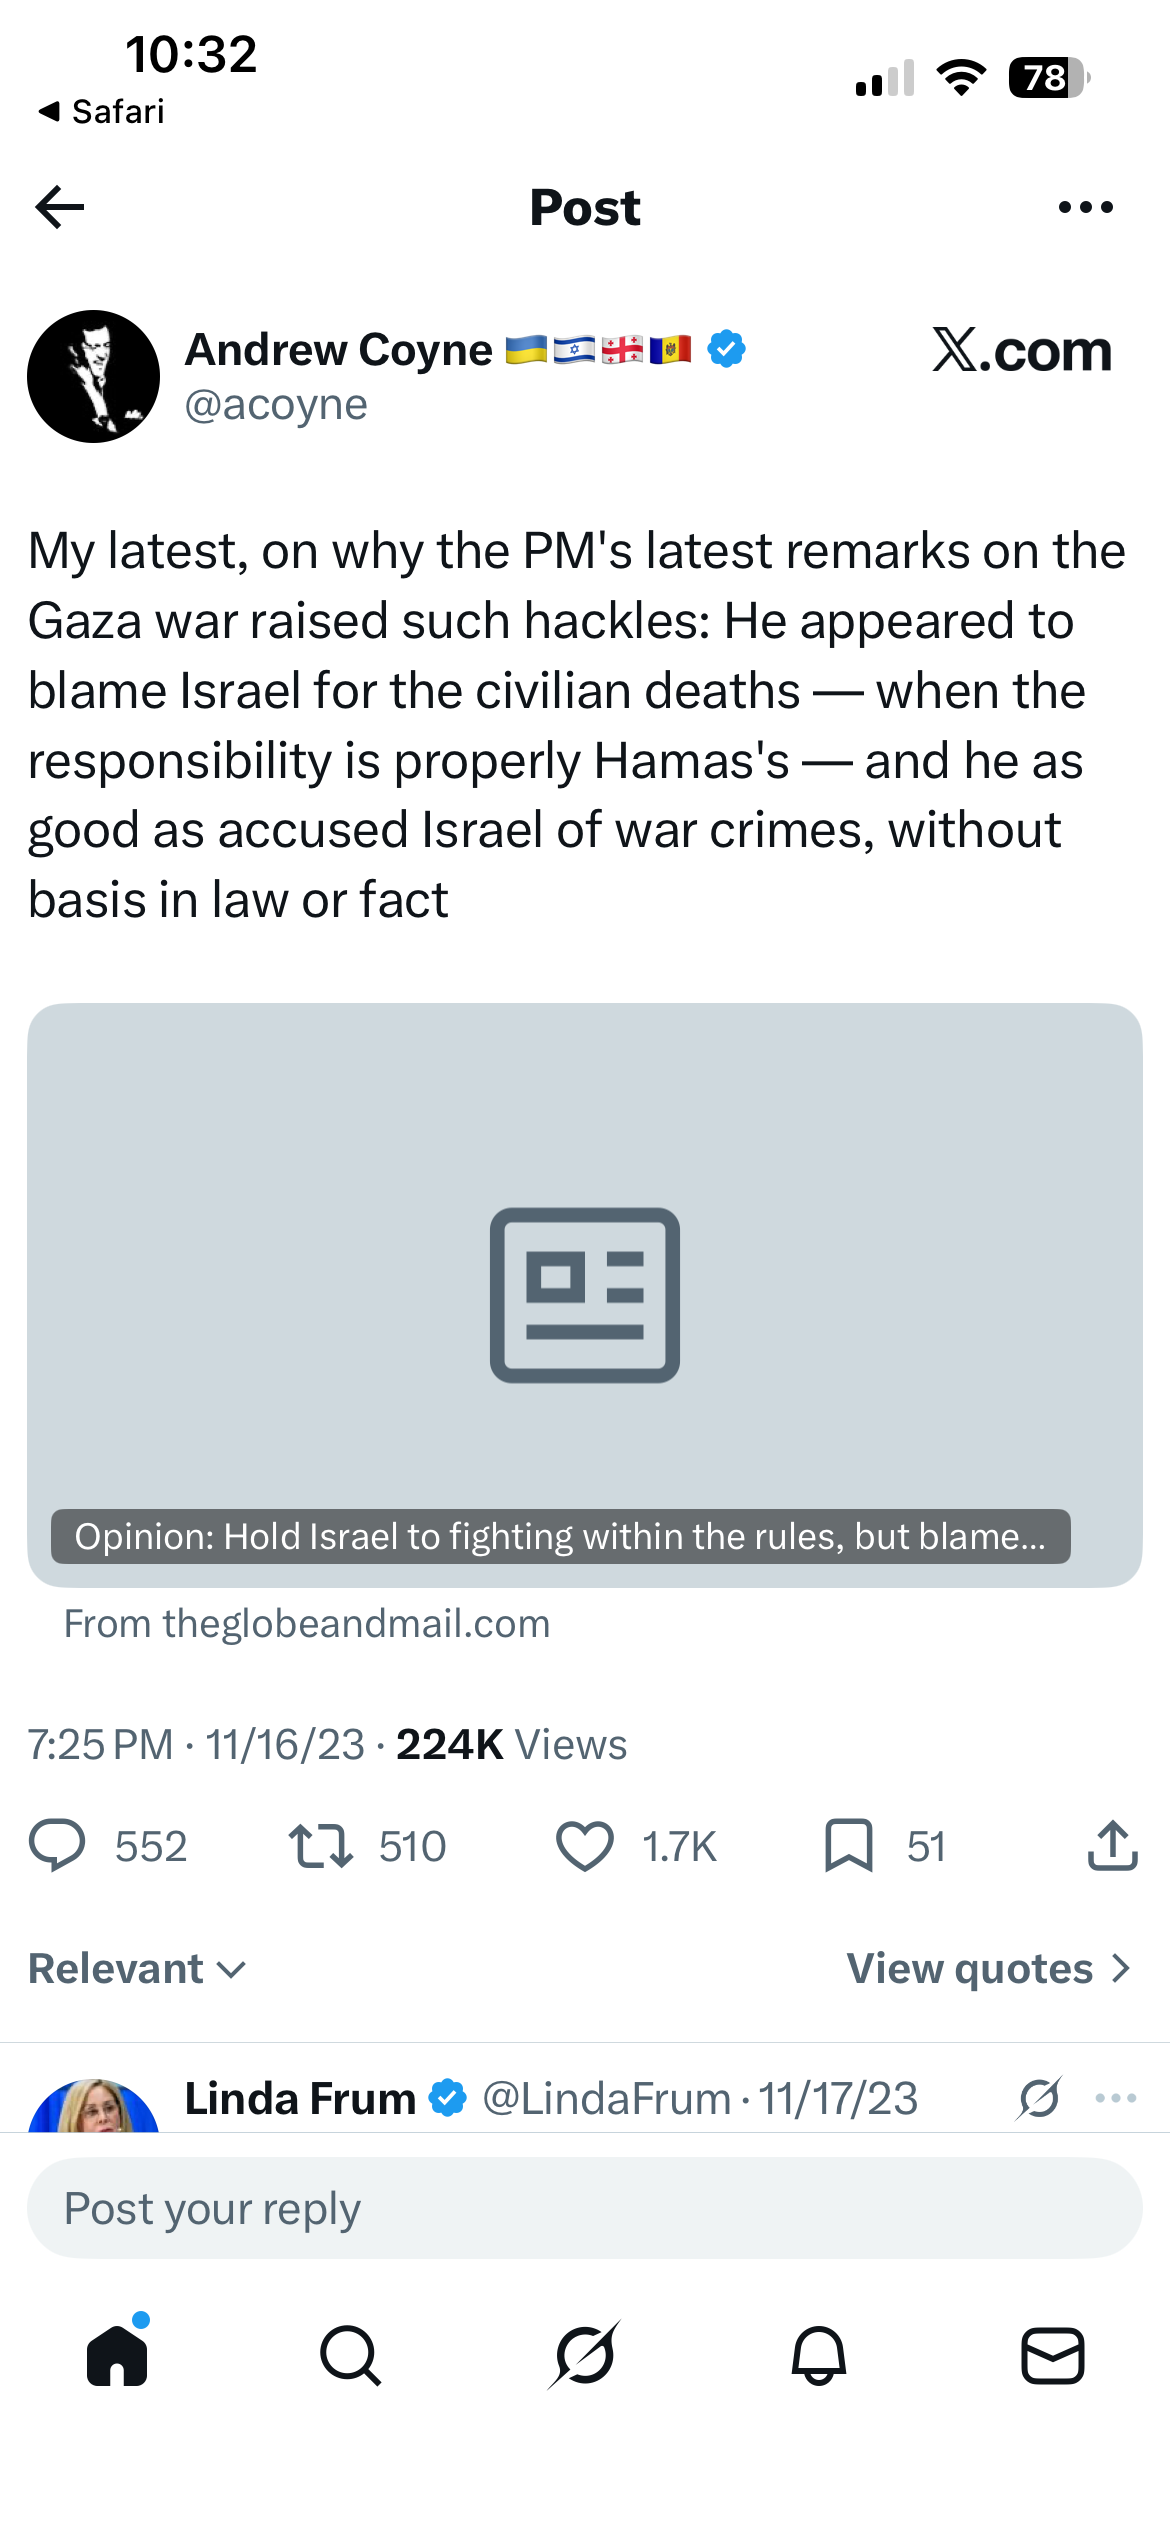Open more options on Linda Frum's reply
Viewport: 1170px width, 2532px height.
[x=1116, y=2098]
